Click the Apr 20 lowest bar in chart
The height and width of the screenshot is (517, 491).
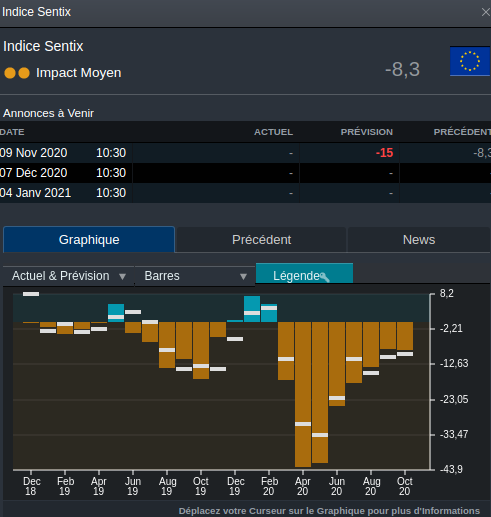(303, 394)
